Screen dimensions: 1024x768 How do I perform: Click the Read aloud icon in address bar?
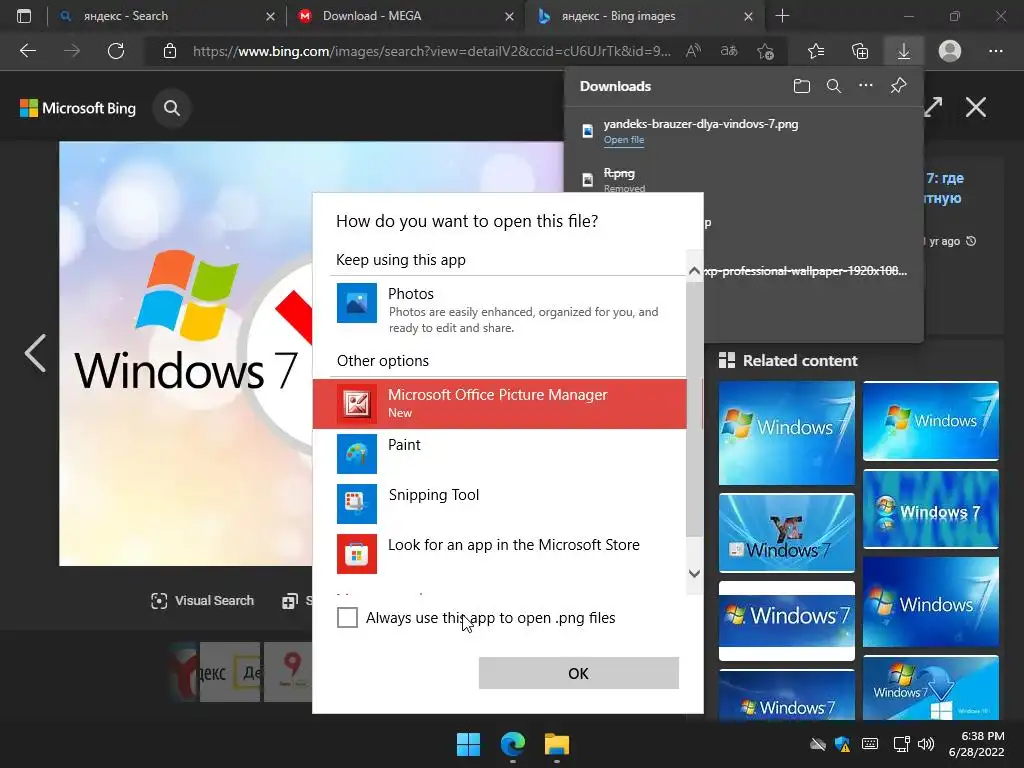(x=693, y=51)
